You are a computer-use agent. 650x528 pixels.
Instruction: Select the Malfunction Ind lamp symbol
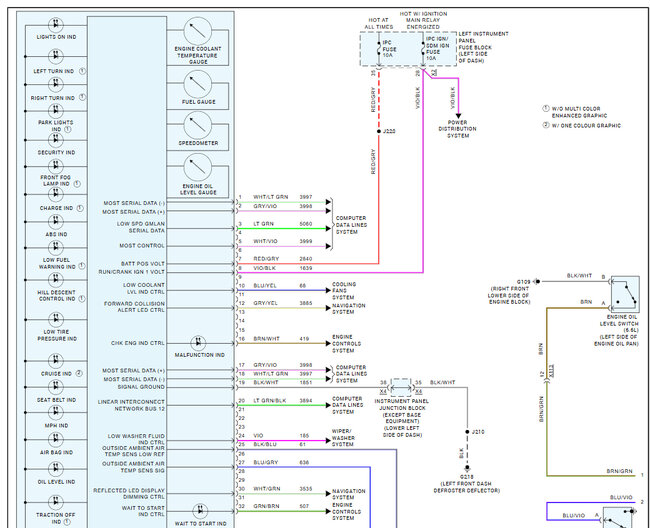[198, 343]
